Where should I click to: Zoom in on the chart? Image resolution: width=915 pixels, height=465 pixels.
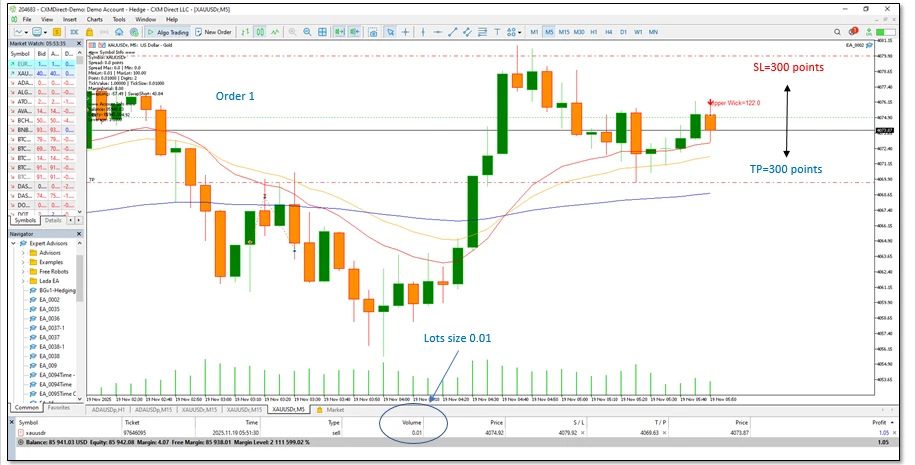tap(292, 32)
